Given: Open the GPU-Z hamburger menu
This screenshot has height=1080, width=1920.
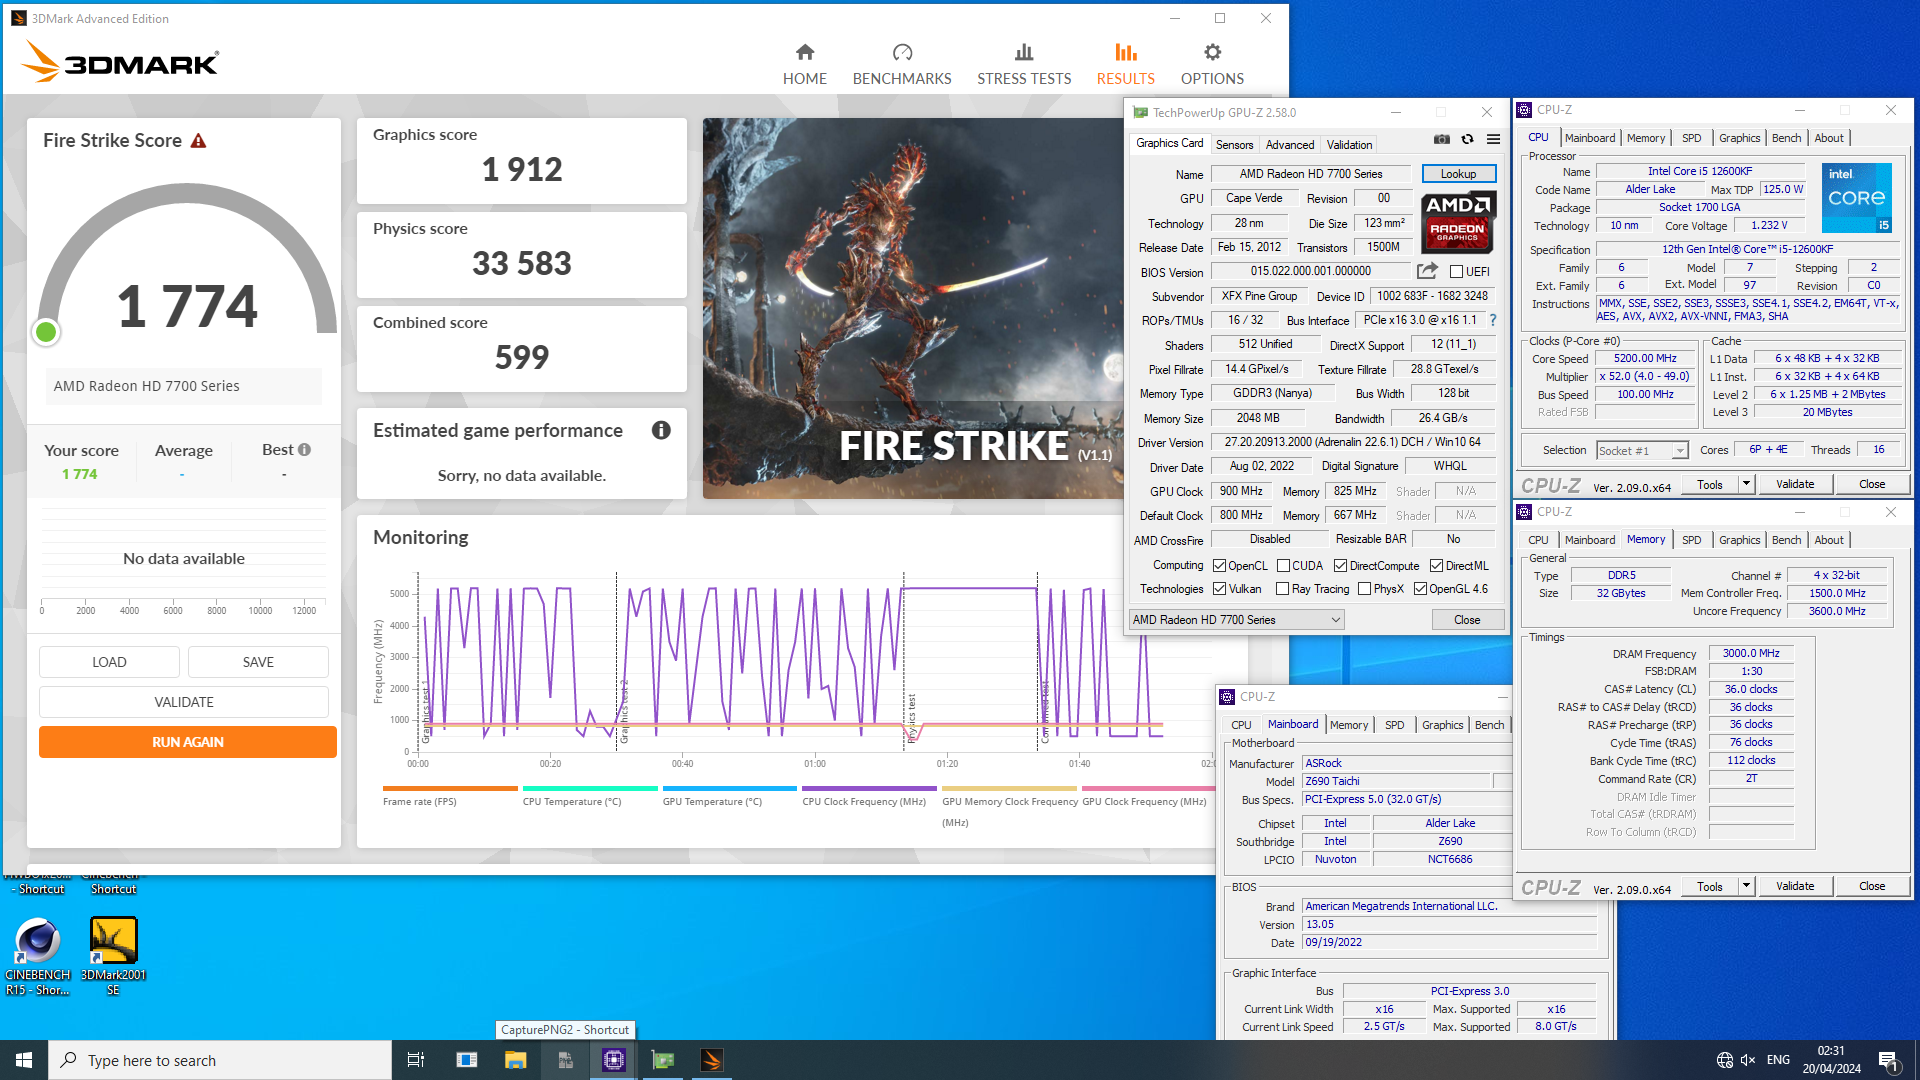Looking at the screenshot, I should coord(1493,140).
